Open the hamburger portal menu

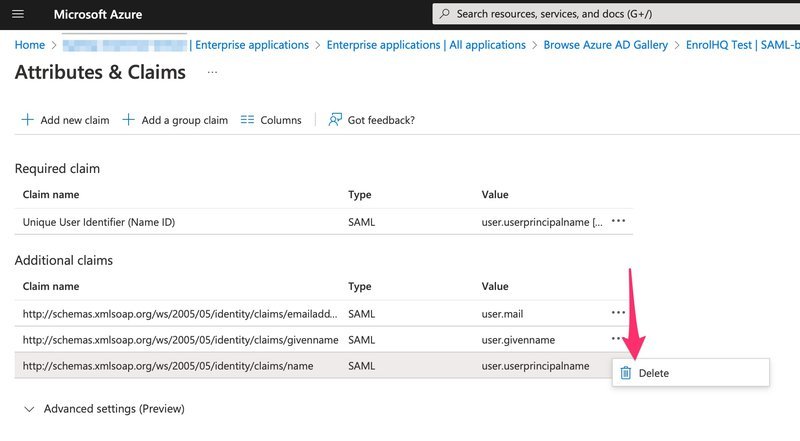pyautogui.click(x=18, y=14)
